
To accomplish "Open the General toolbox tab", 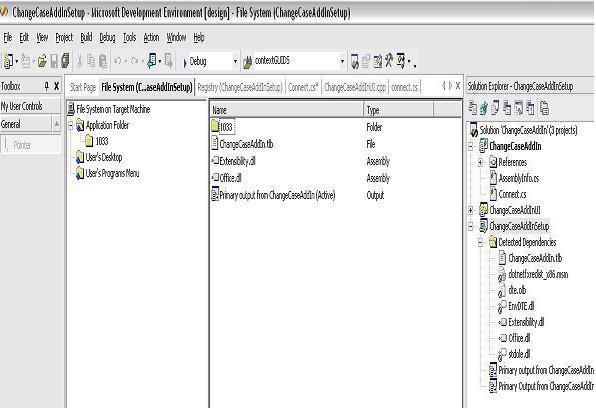I will click(x=25, y=124).
